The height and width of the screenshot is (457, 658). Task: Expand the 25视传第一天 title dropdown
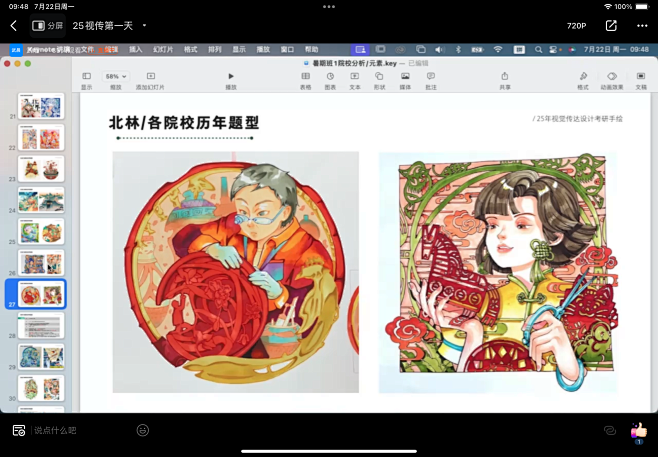pos(144,25)
